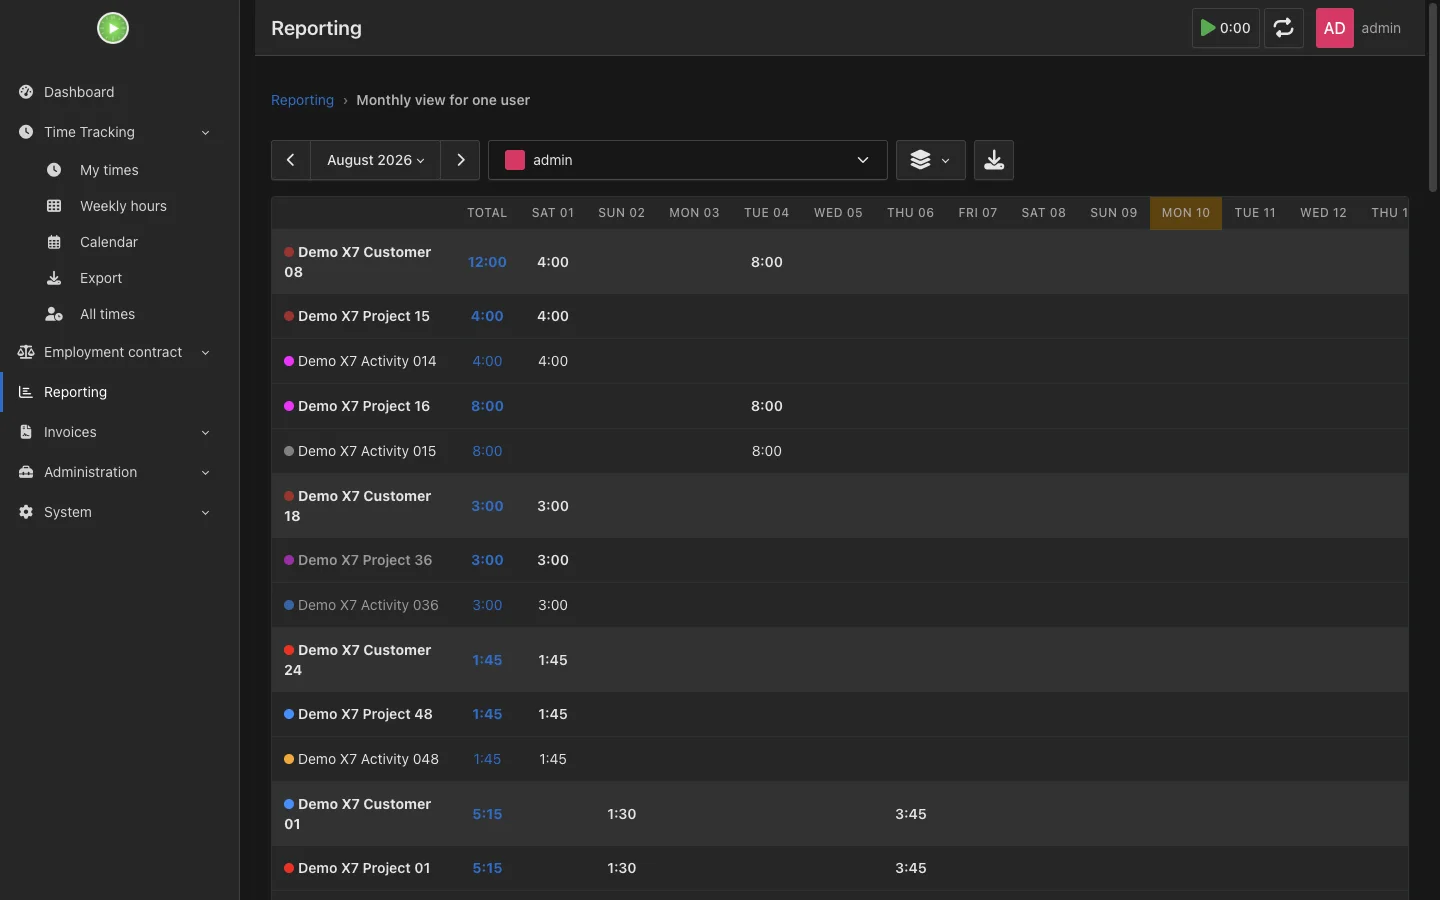Click Demo X7 Project 15 row label
The width and height of the screenshot is (1440, 900).
click(x=364, y=316)
